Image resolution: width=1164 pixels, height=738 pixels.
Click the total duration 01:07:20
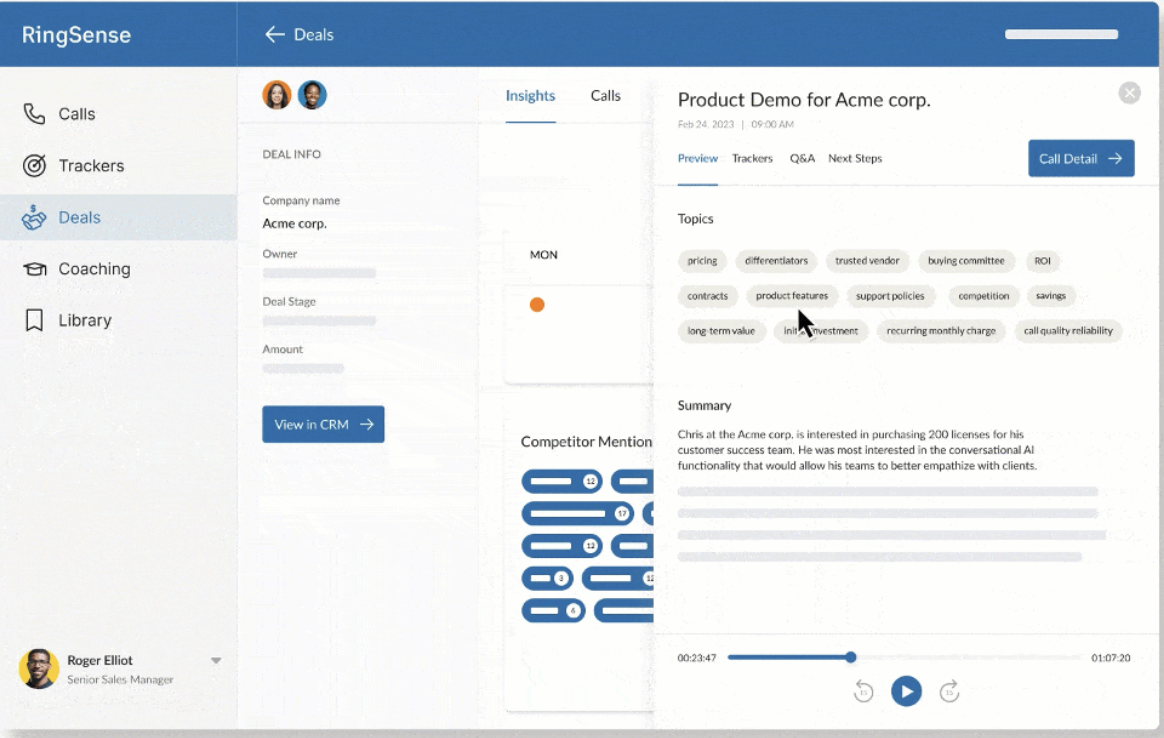tap(1111, 658)
